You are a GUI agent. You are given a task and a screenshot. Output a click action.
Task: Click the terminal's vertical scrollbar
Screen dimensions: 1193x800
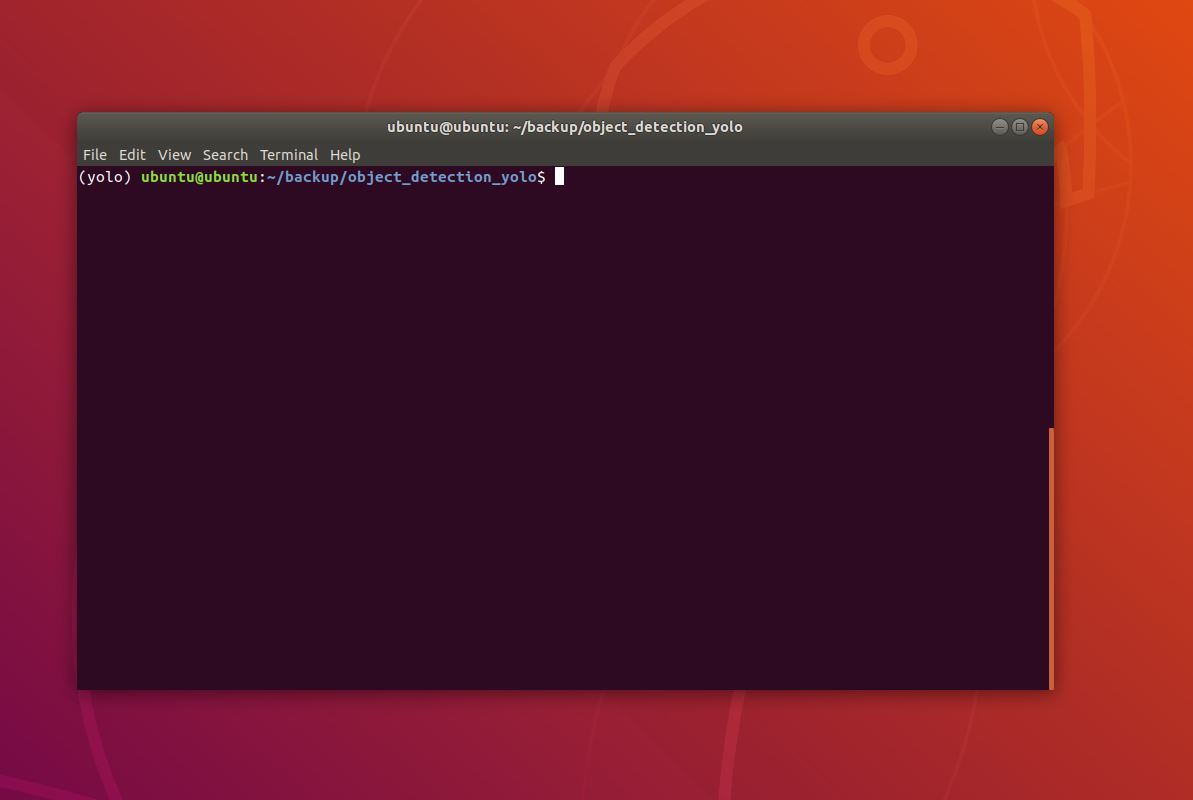(1051, 559)
